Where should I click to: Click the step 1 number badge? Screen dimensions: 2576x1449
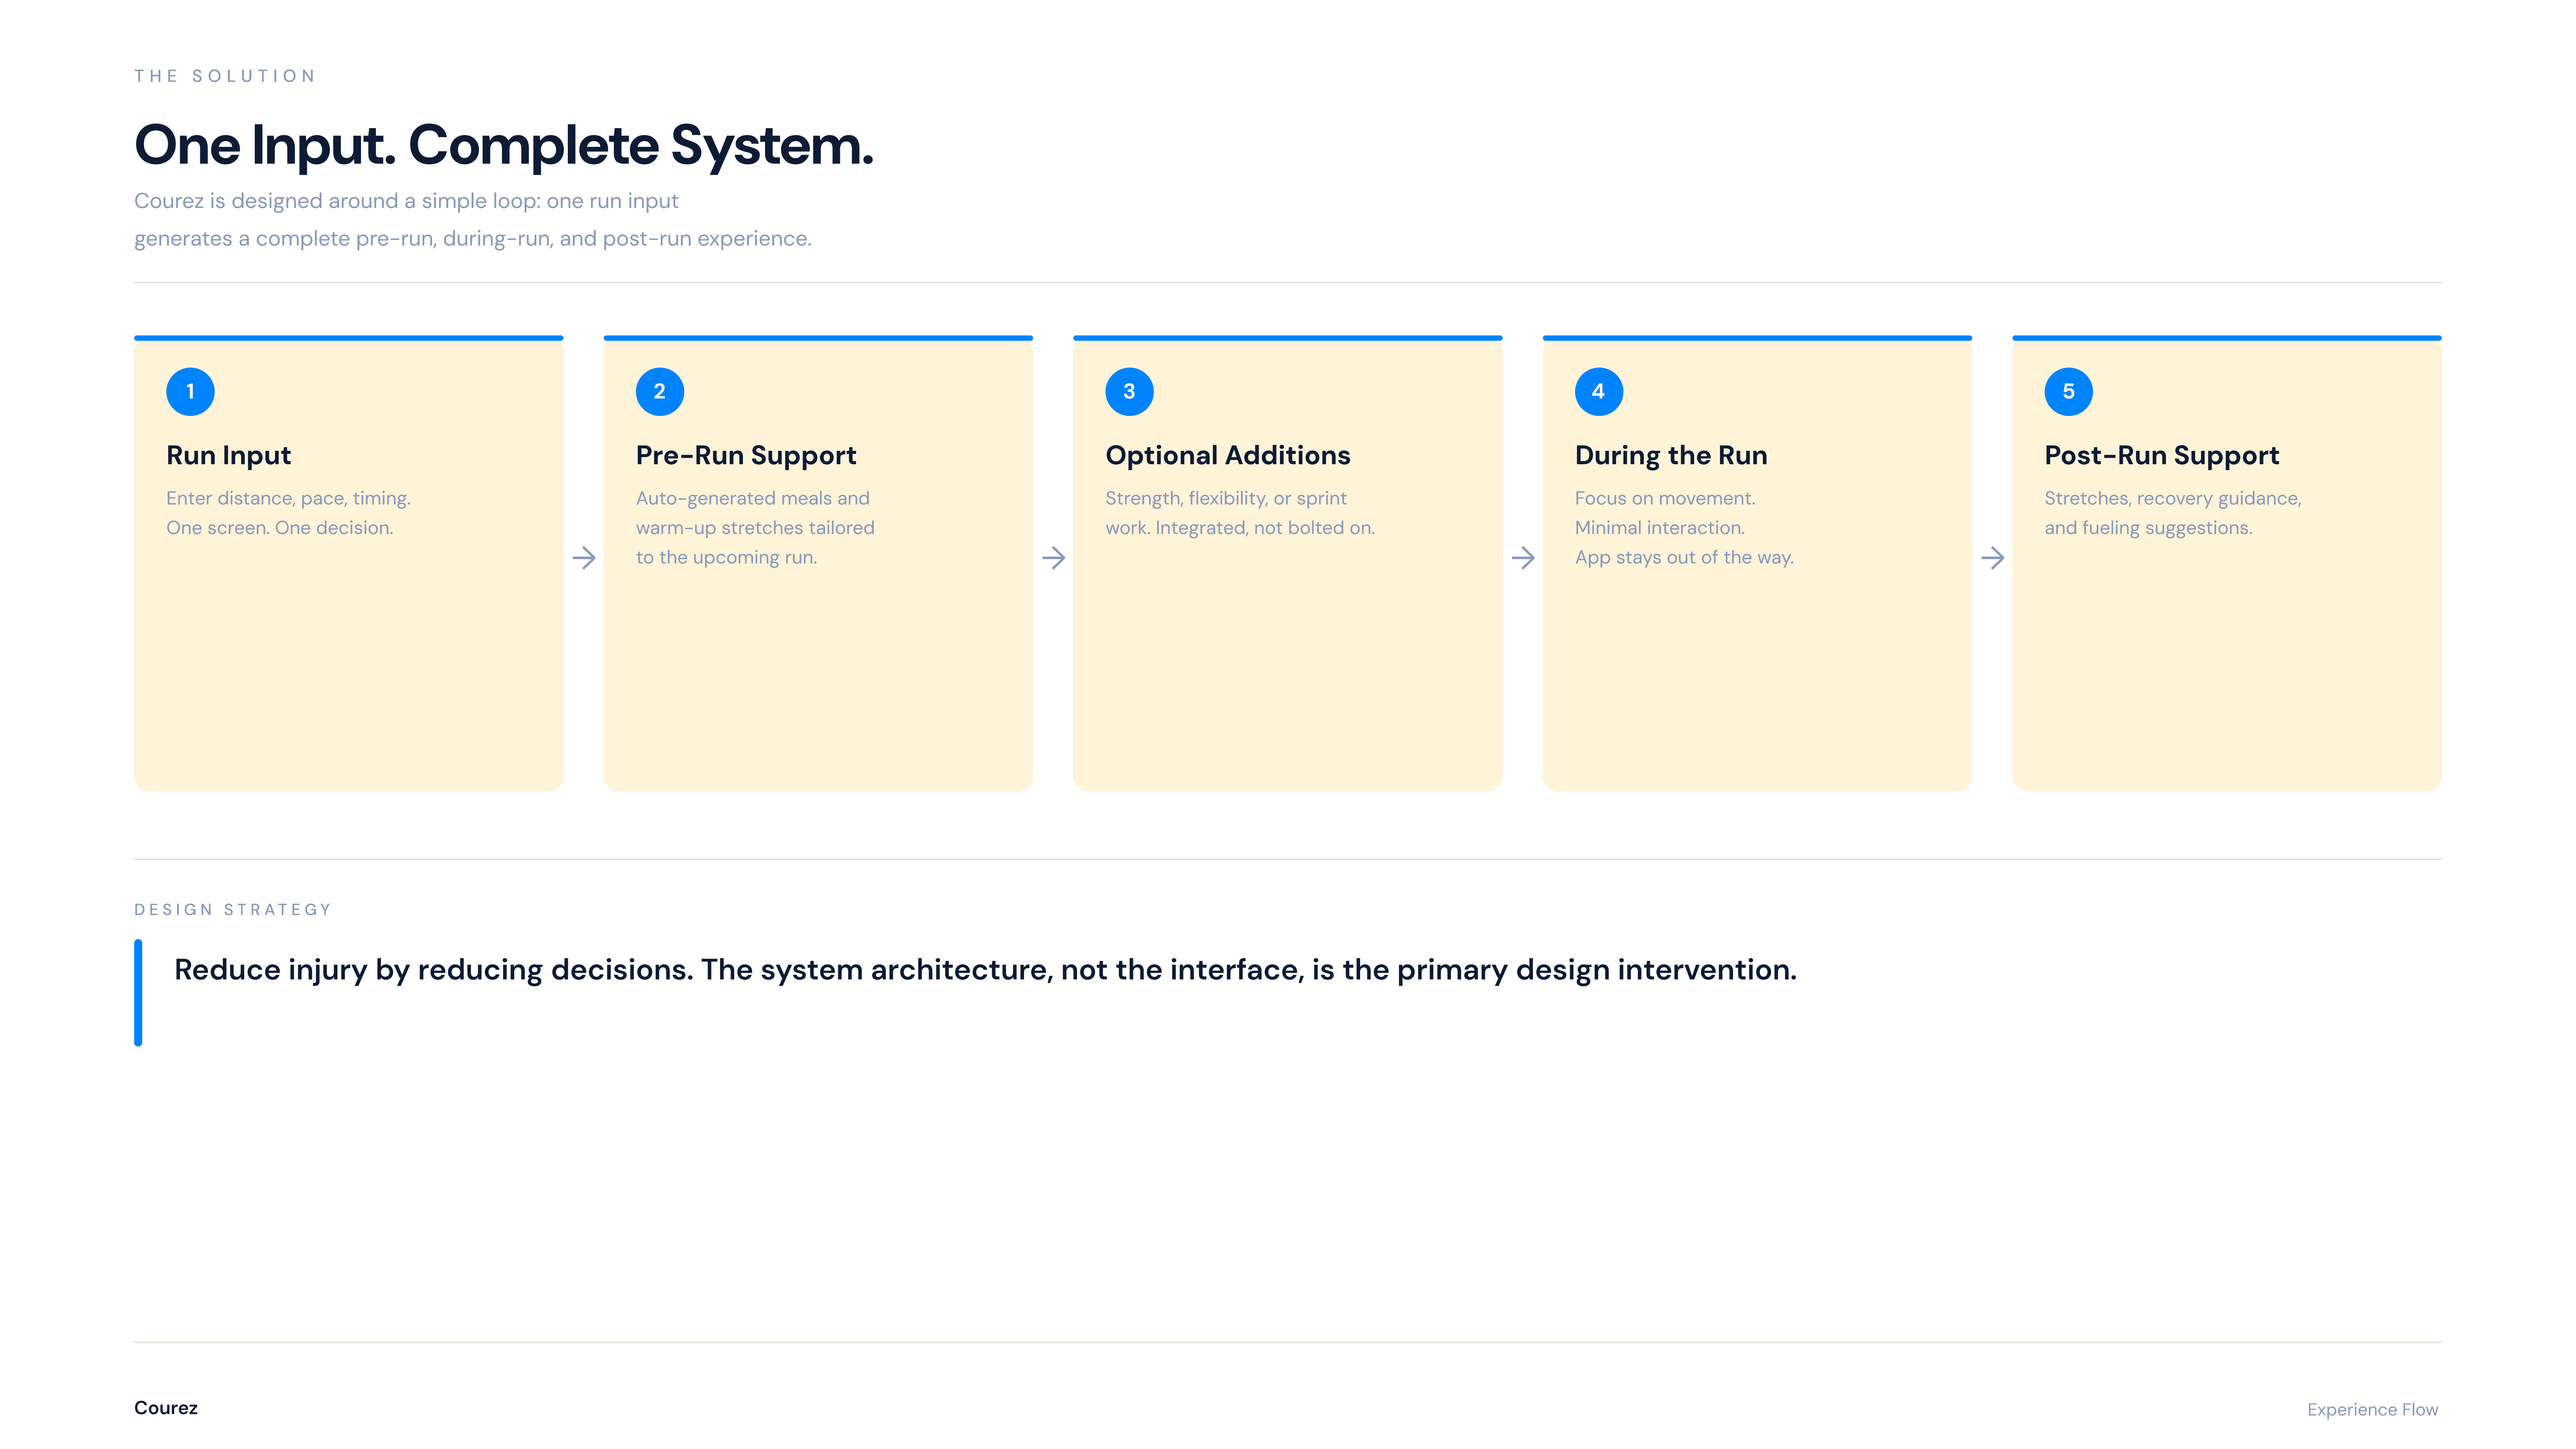[x=190, y=391]
